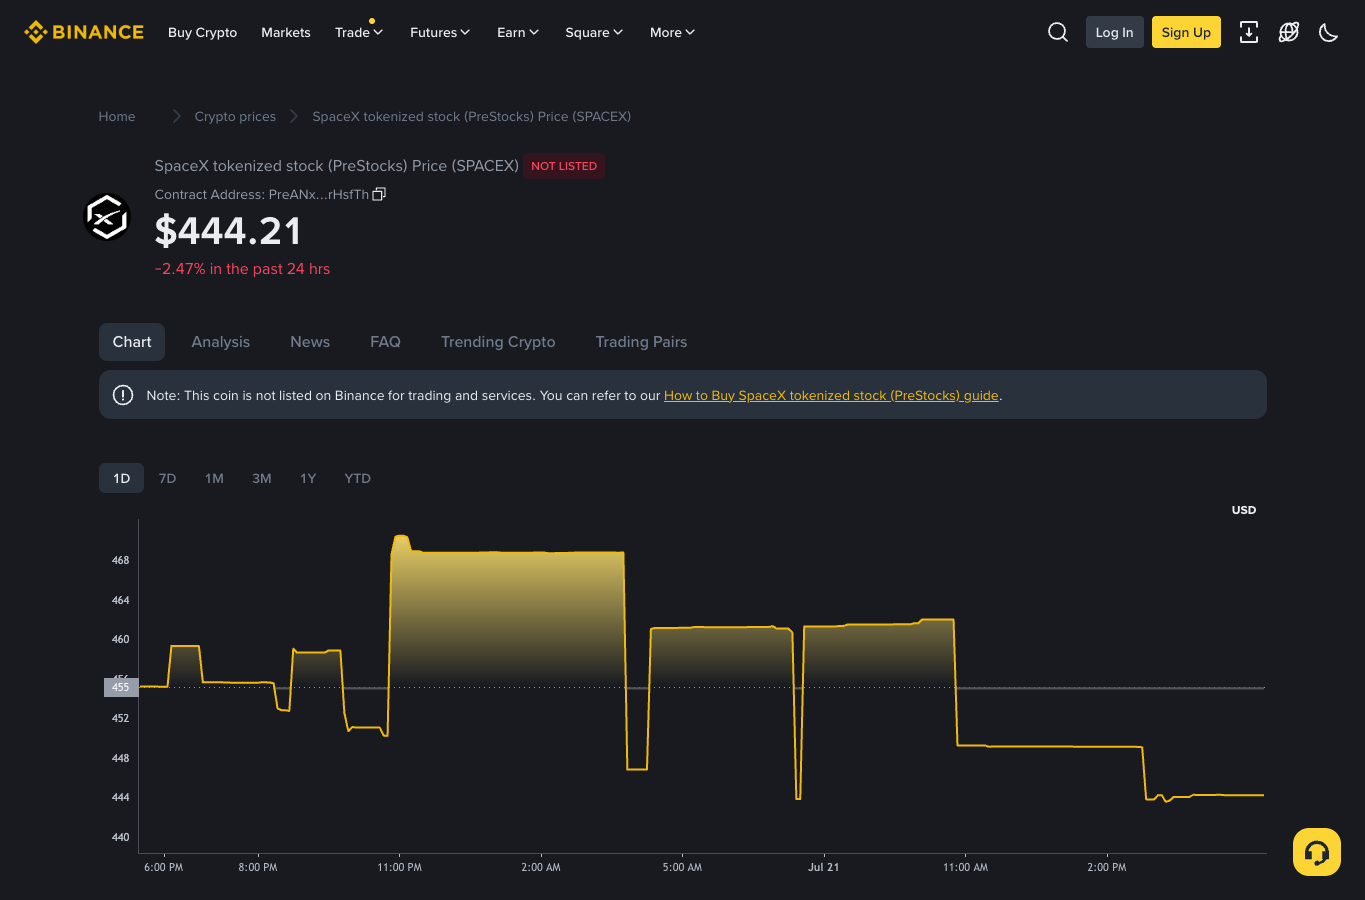
Task: Click the 455 price marker on chart axis
Action: click(x=120, y=687)
